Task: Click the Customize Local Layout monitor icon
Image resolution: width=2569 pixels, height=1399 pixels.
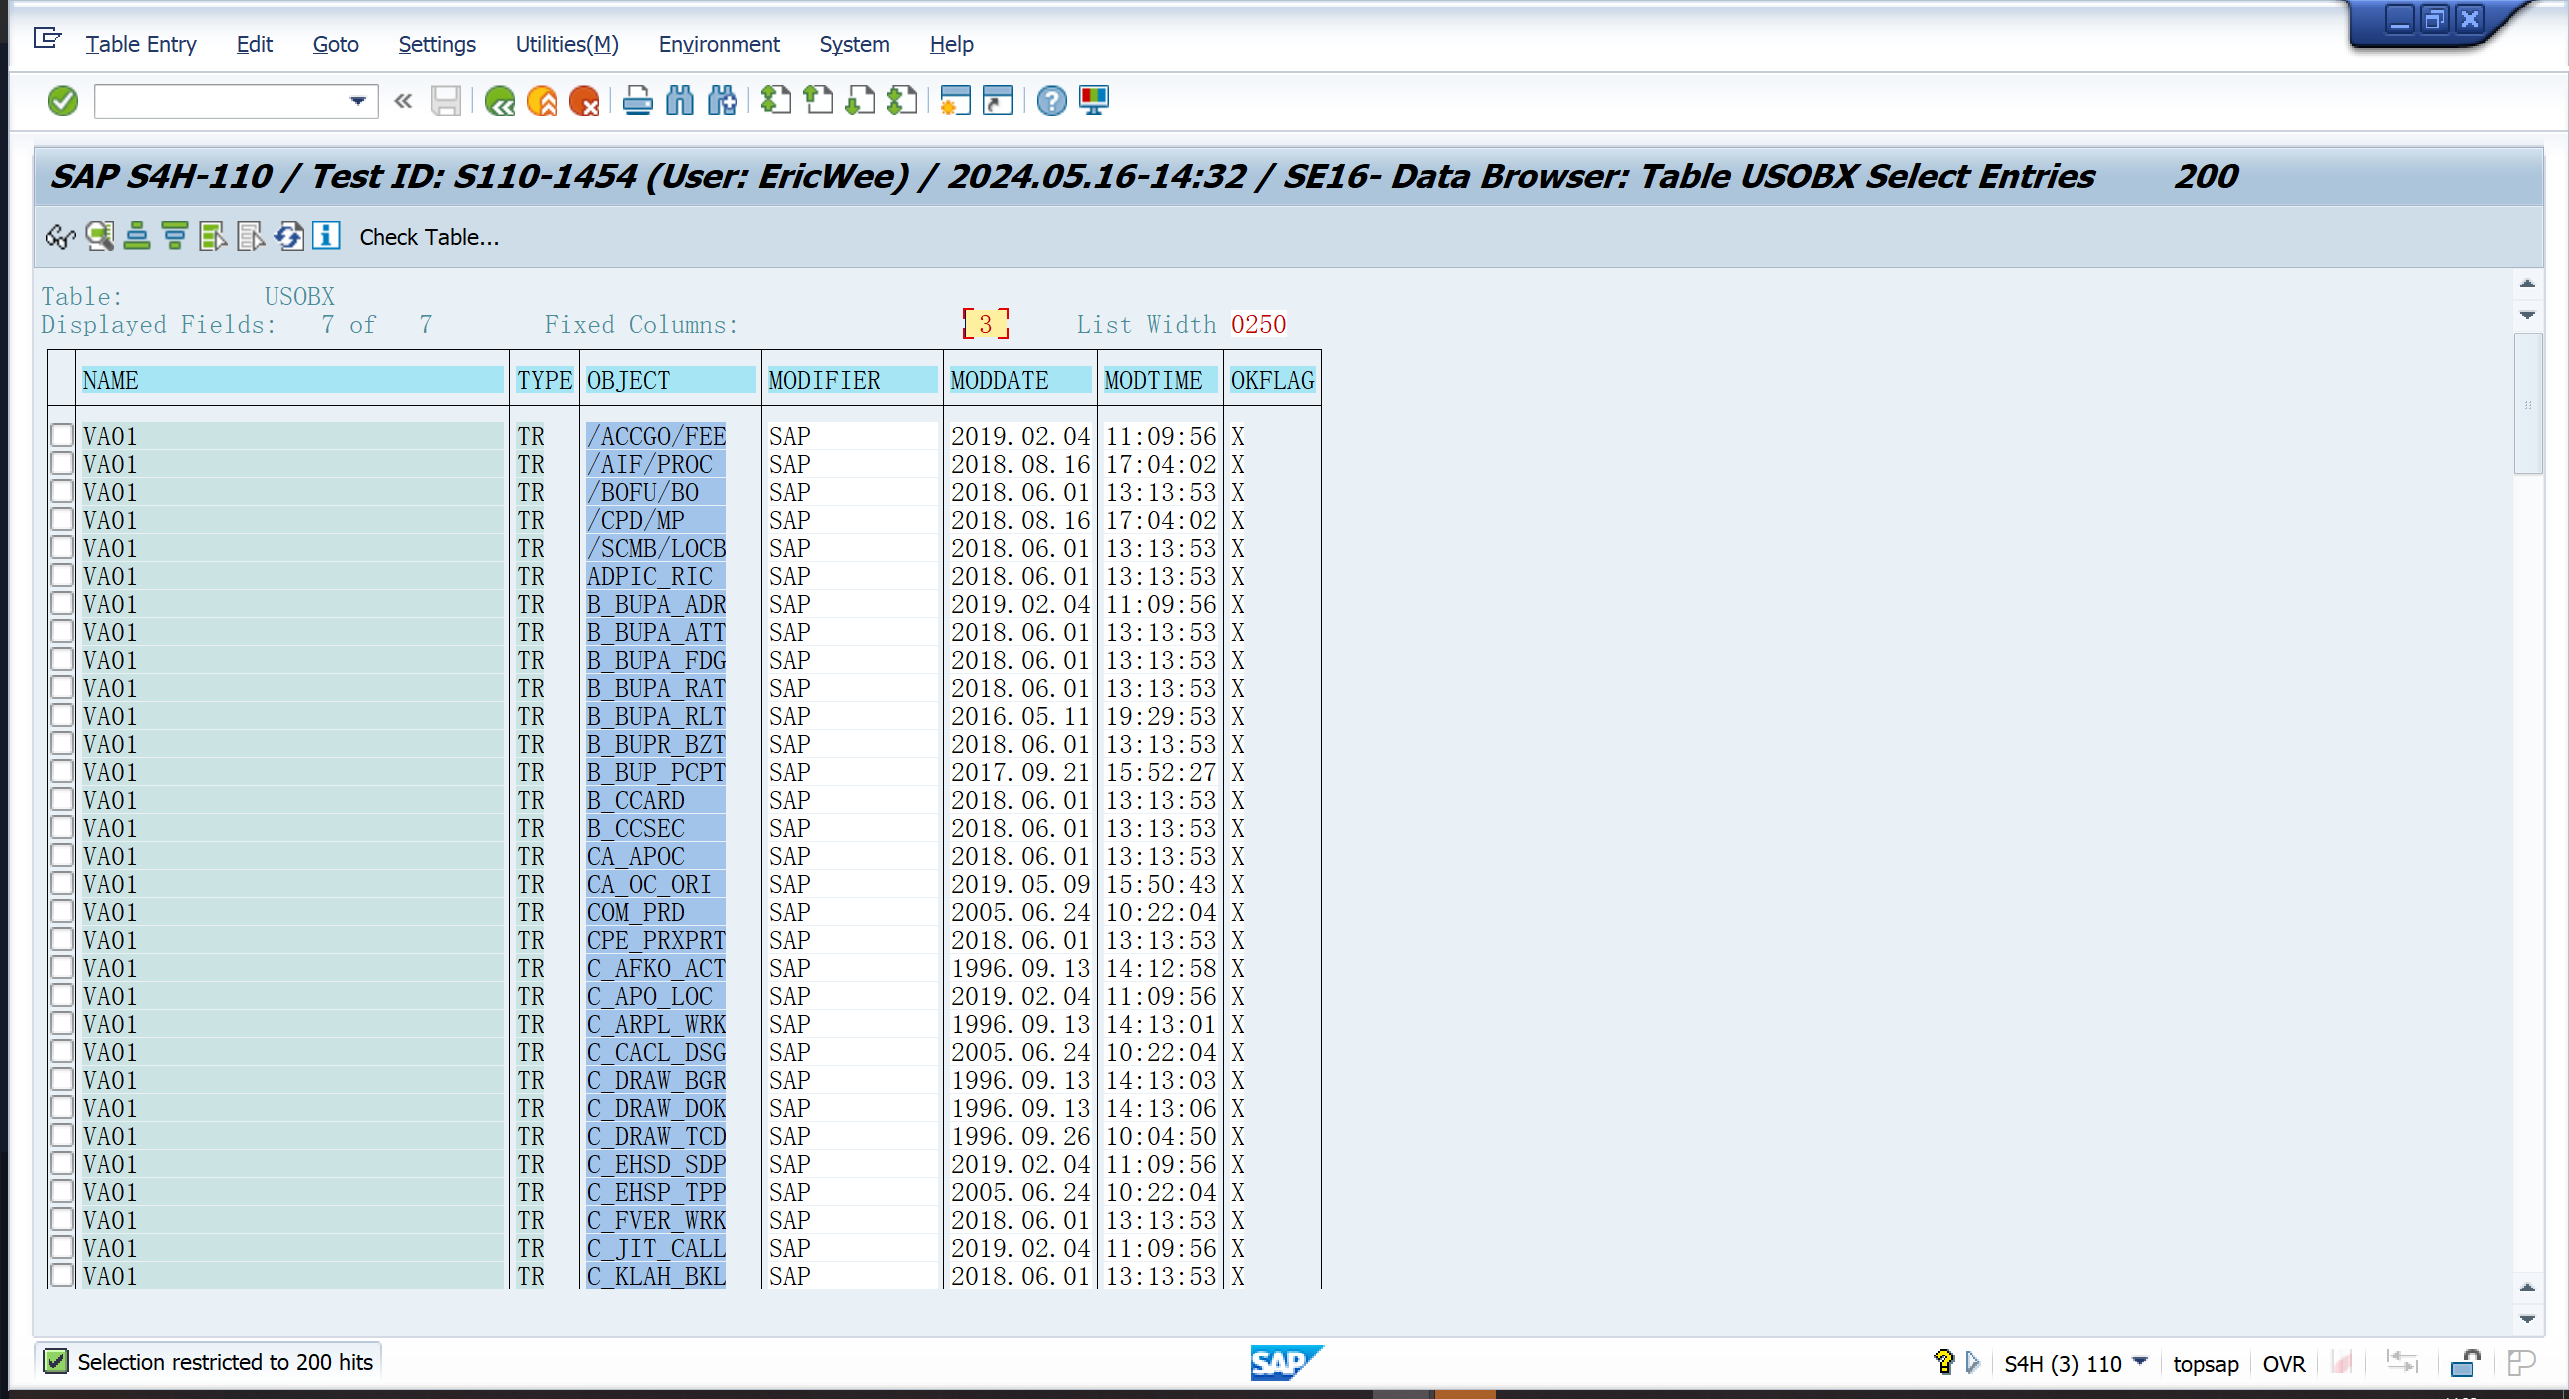Action: [x=1095, y=101]
